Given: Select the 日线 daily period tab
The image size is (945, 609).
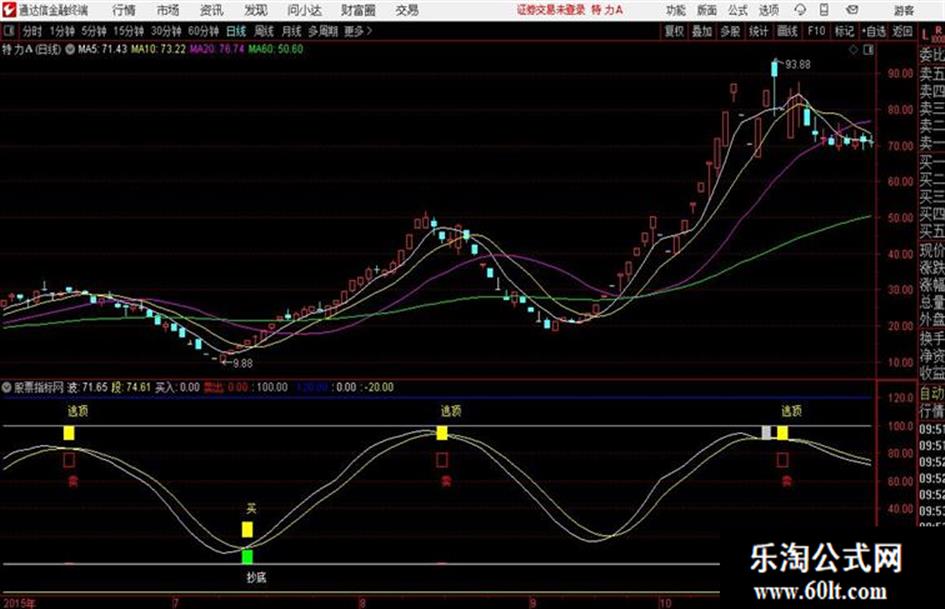Looking at the screenshot, I should (236, 31).
